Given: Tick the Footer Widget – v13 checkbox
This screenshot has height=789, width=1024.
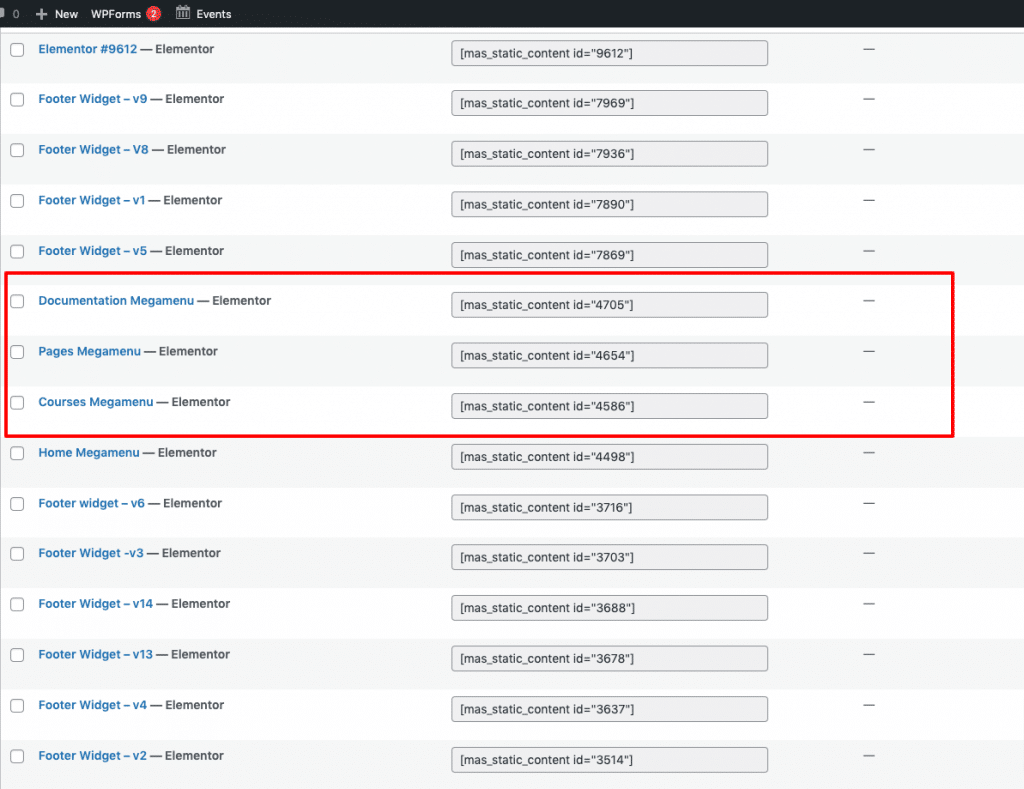Looking at the screenshot, I should 17,655.
